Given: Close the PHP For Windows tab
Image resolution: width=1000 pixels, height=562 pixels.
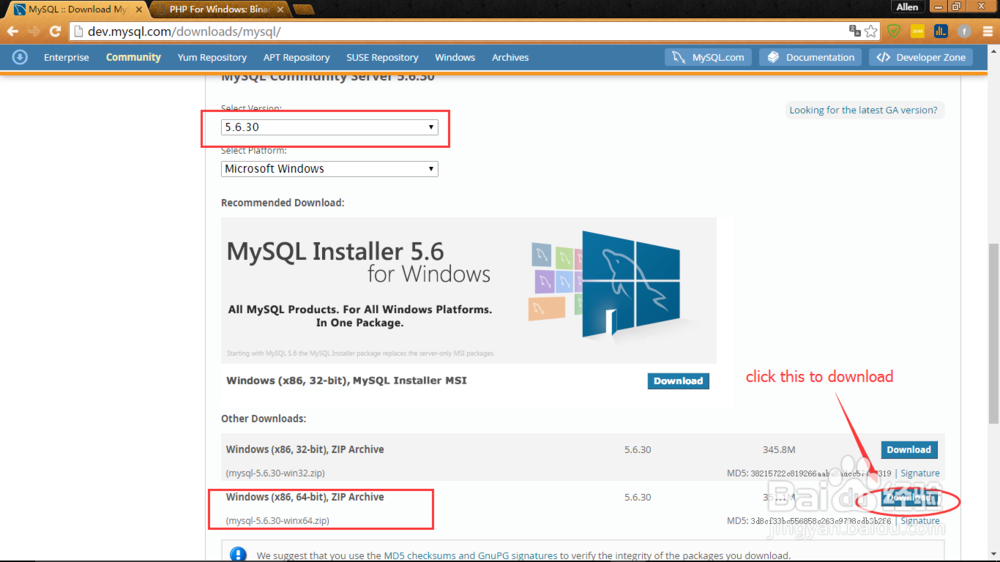Looking at the screenshot, I should (280, 10).
